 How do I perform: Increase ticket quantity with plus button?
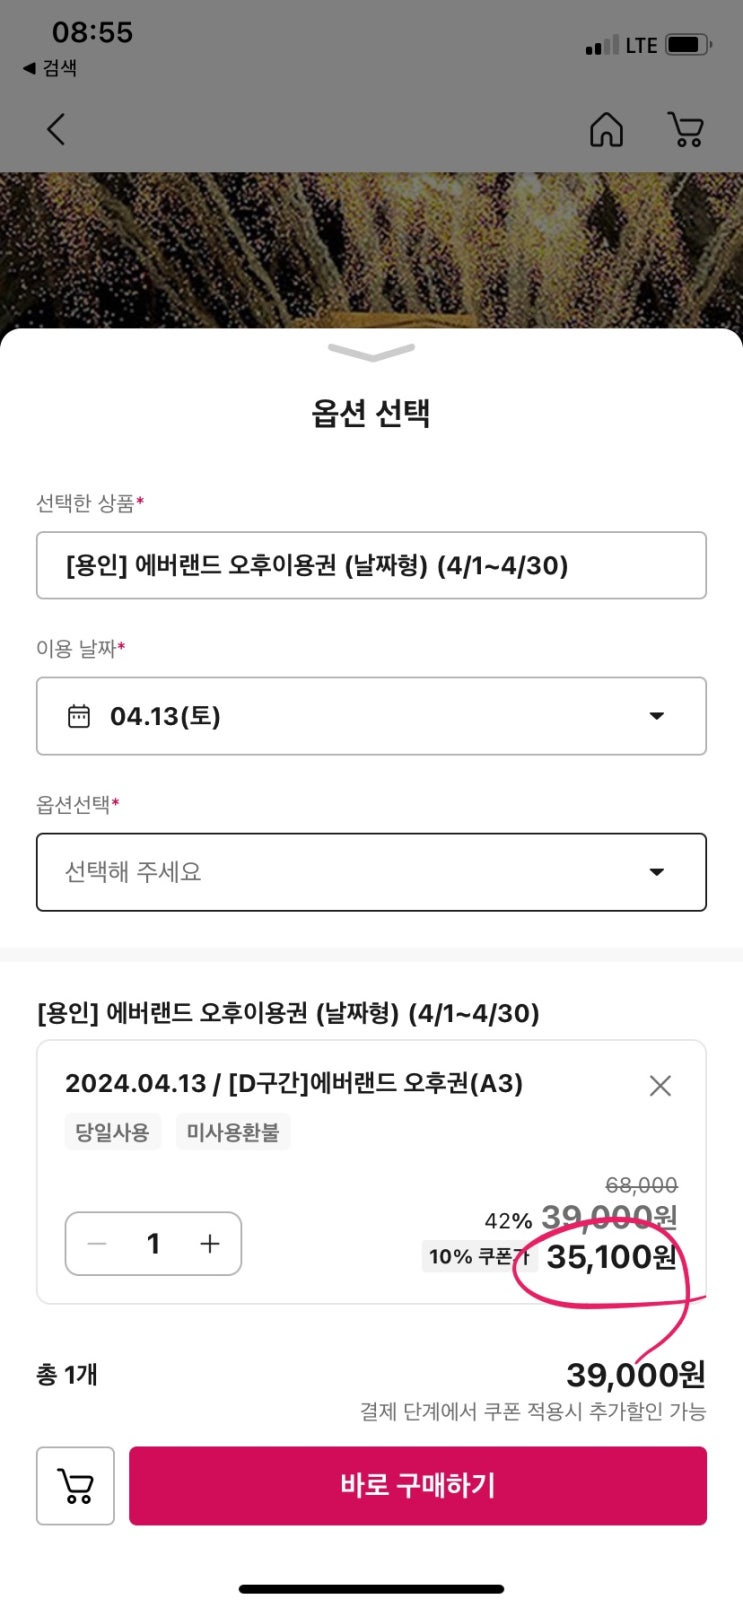pos(210,1244)
